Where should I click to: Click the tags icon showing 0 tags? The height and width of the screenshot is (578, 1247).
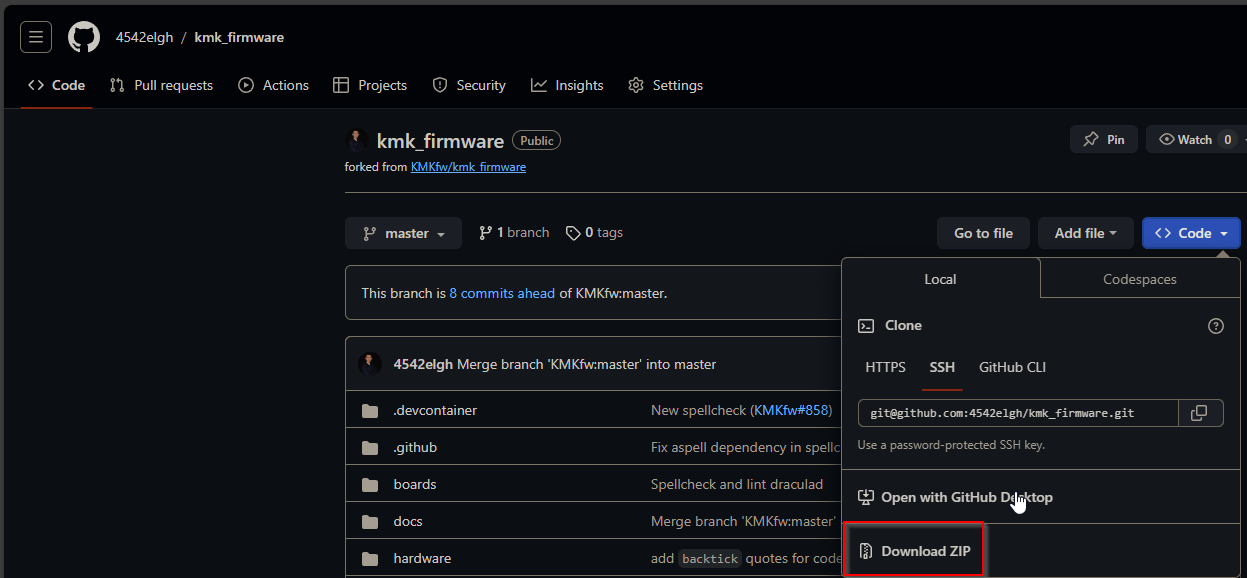(573, 233)
